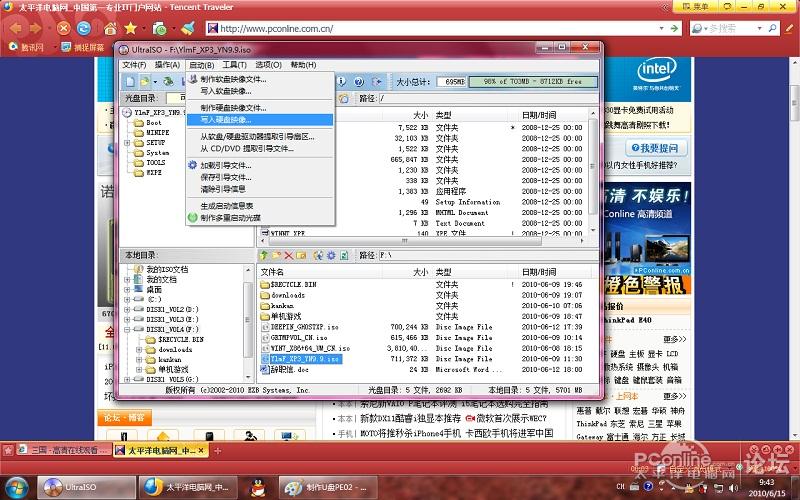Screen dimensions: 800x500
Task: Click the green up-folder icon in local toolbar
Action: coord(264,256)
